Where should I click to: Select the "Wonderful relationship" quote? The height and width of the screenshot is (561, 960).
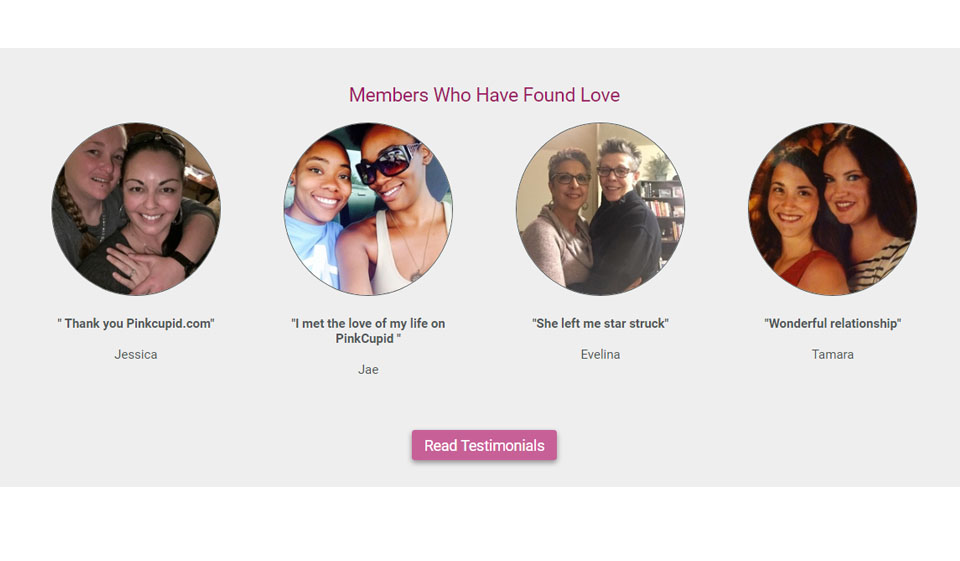coord(832,324)
